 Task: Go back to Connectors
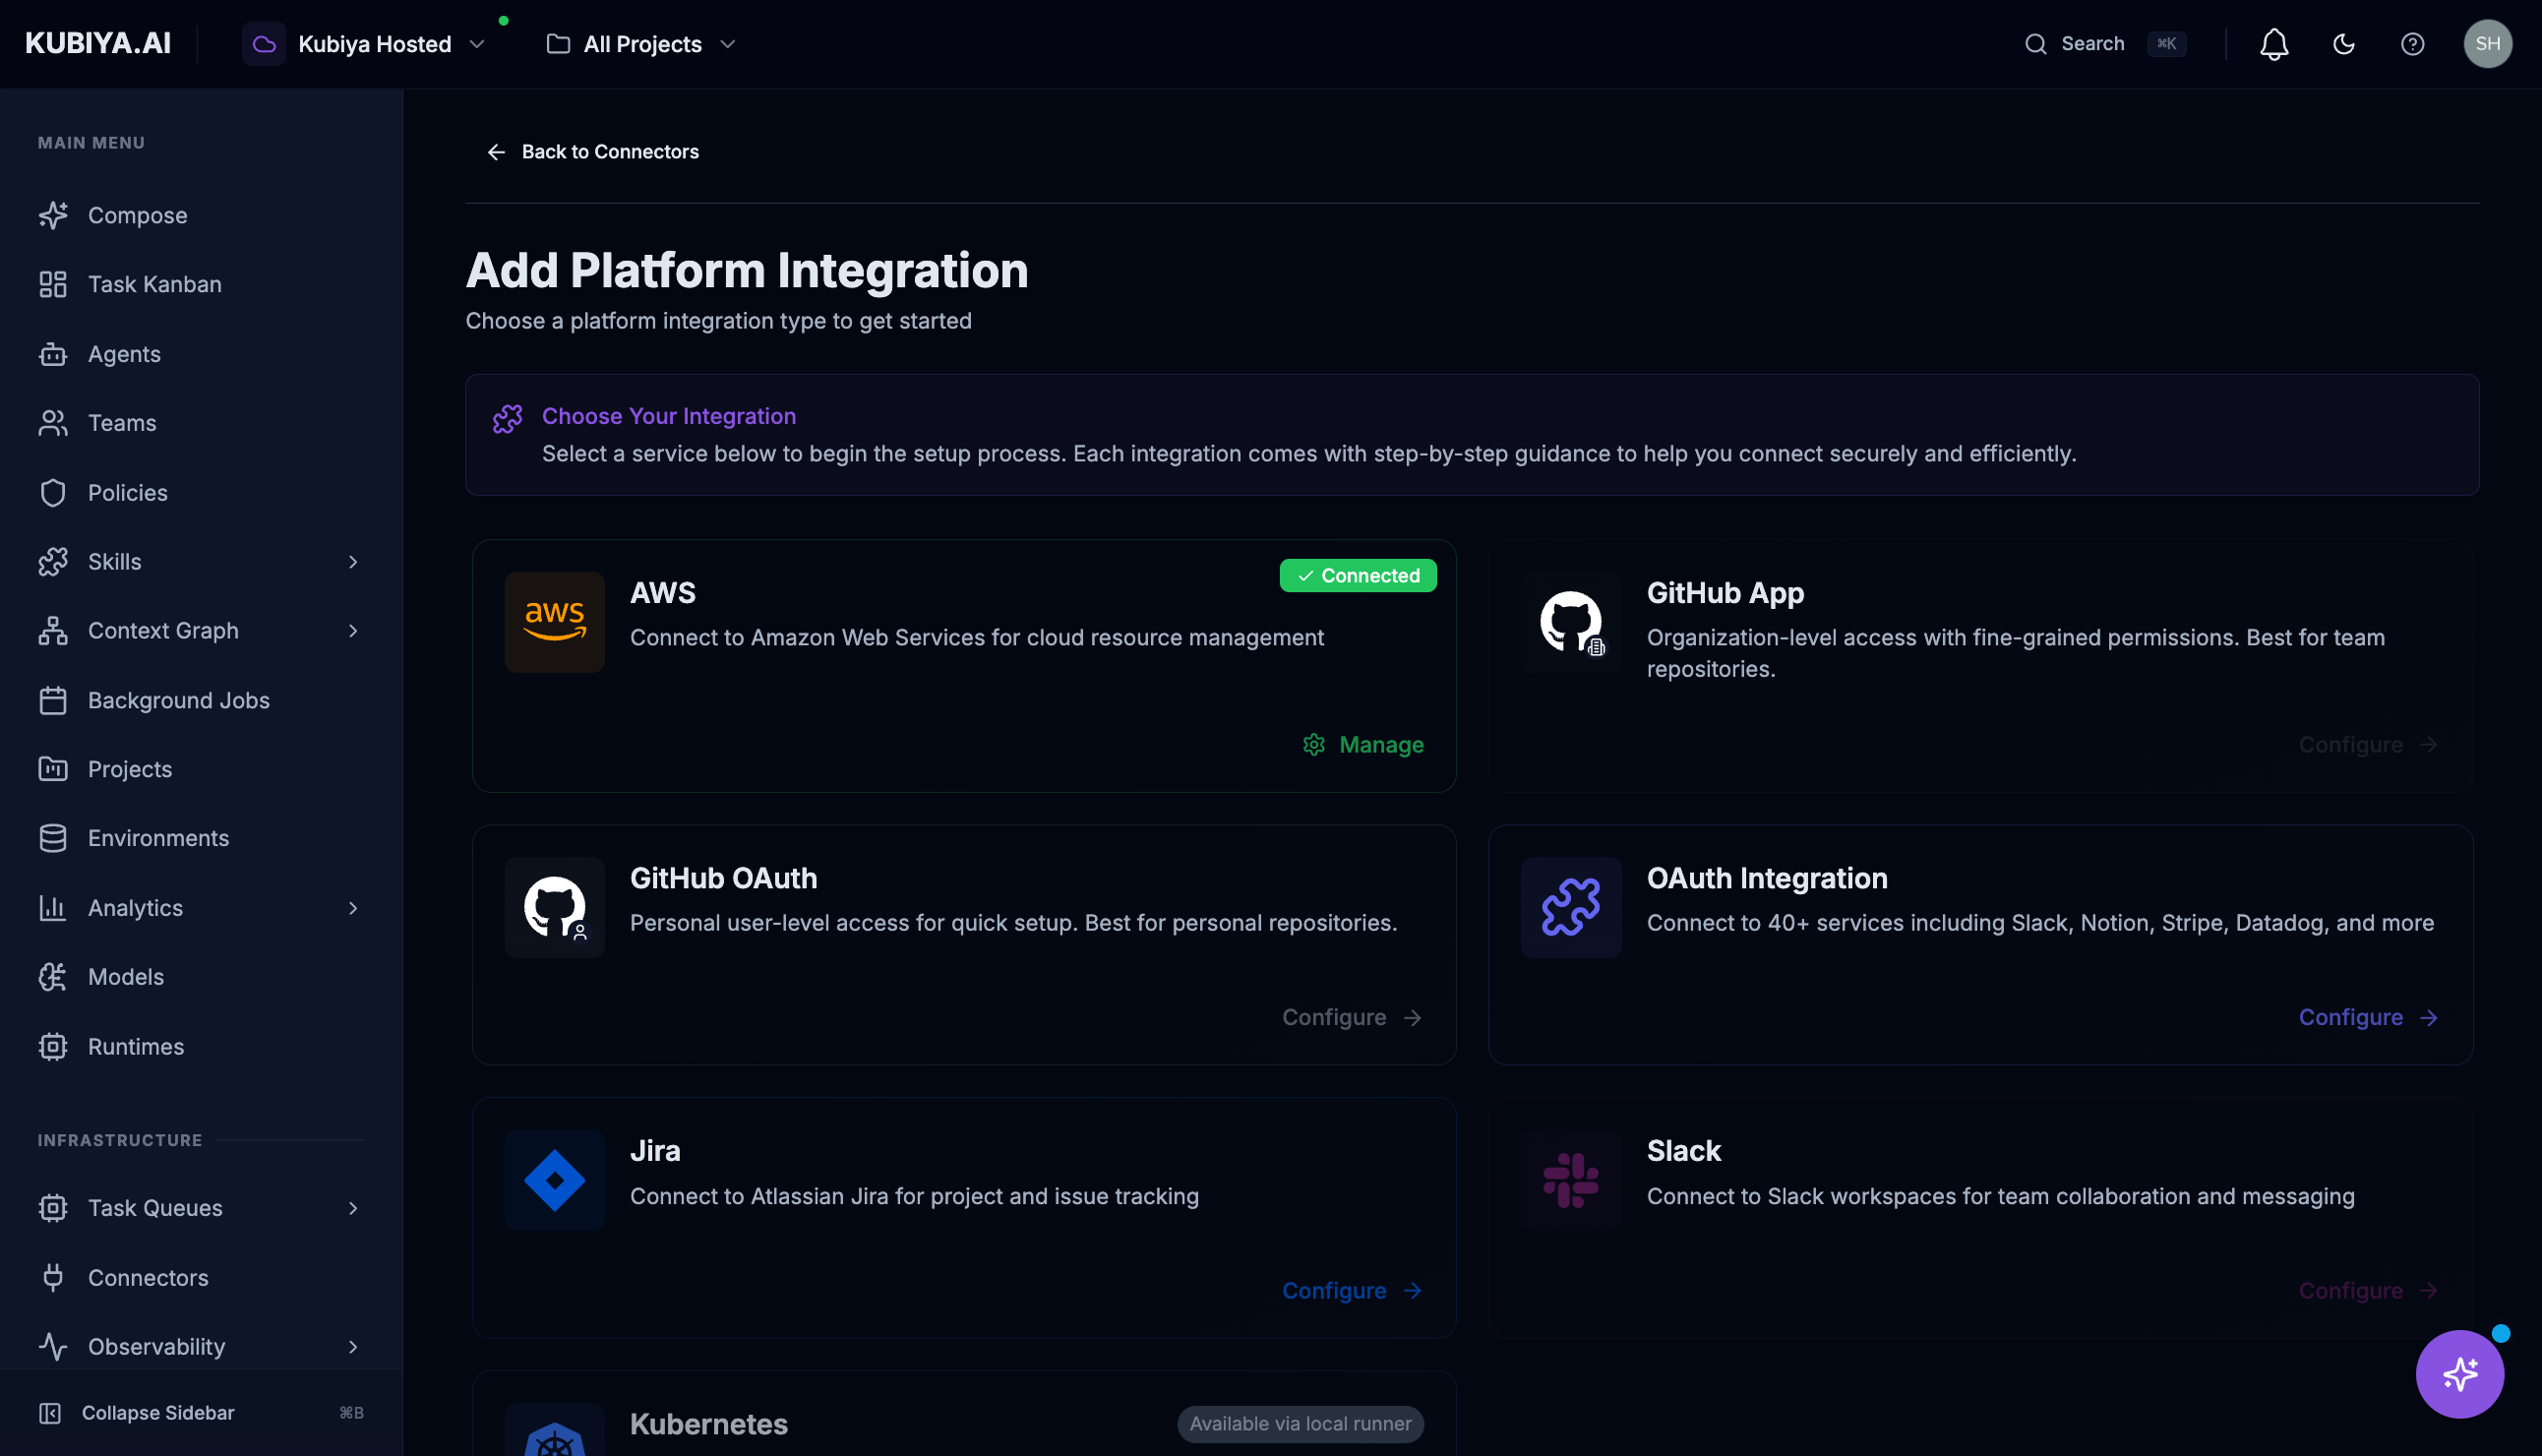click(x=592, y=152)
